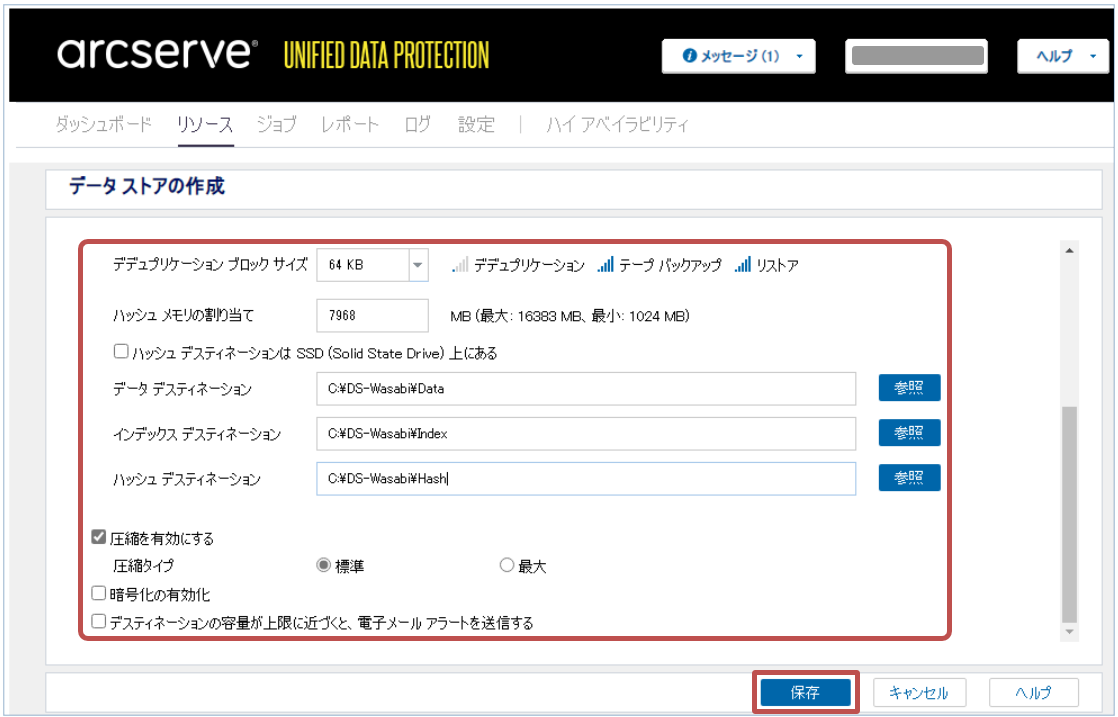Click the デデュプリケーション signal bars icon
1118x717 pixels.
pyautogui.click(x=460, y=265)
